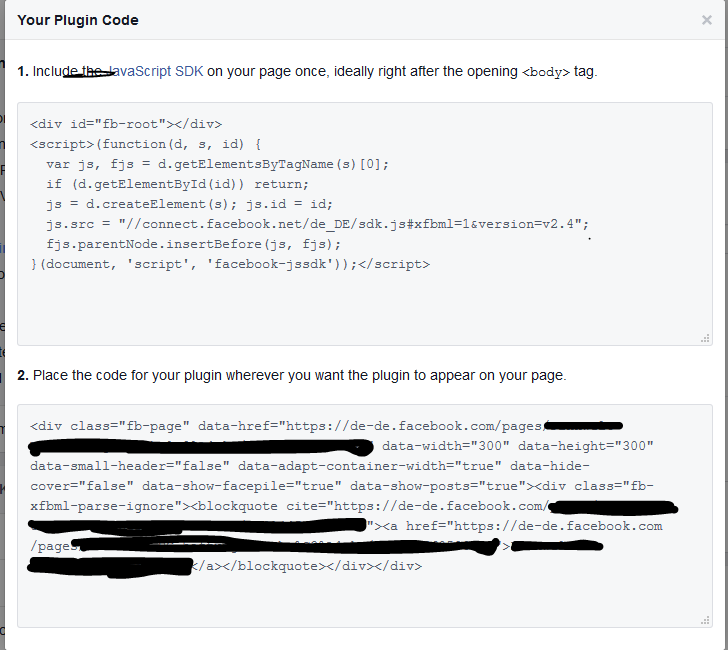Screen dimensions: 728x650
Task: Click the line starting with var js, fjs
Action: coord(217,164)
